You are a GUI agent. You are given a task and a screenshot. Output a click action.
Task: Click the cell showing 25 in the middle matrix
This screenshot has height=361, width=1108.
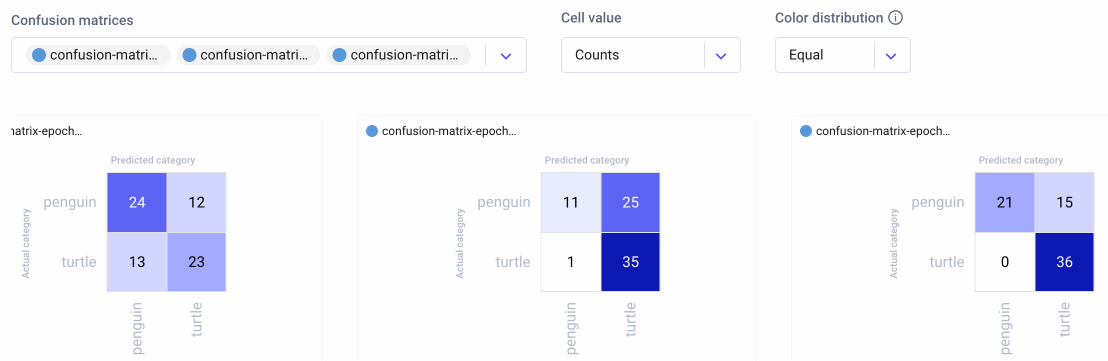(x=630, y=202)
